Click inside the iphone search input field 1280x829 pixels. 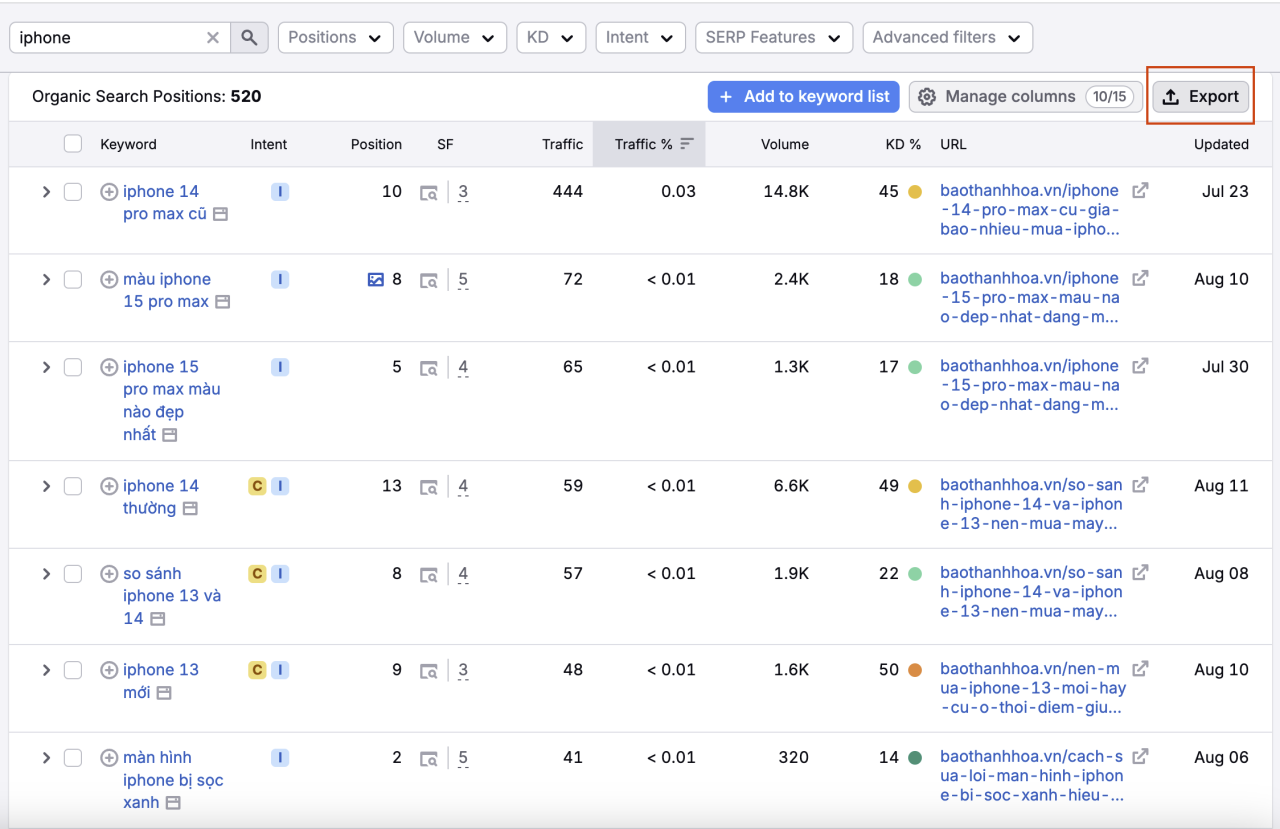(x=110, y=38)
